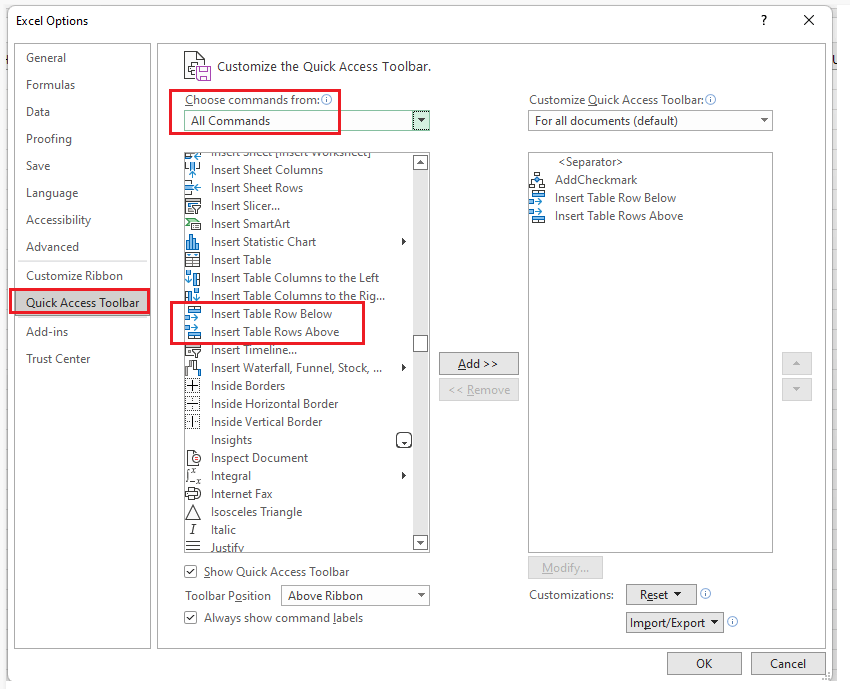The width and height of the screenshot is (850, 689).
Task: Expand the Insights group arrow
Action: pos(404,440)
